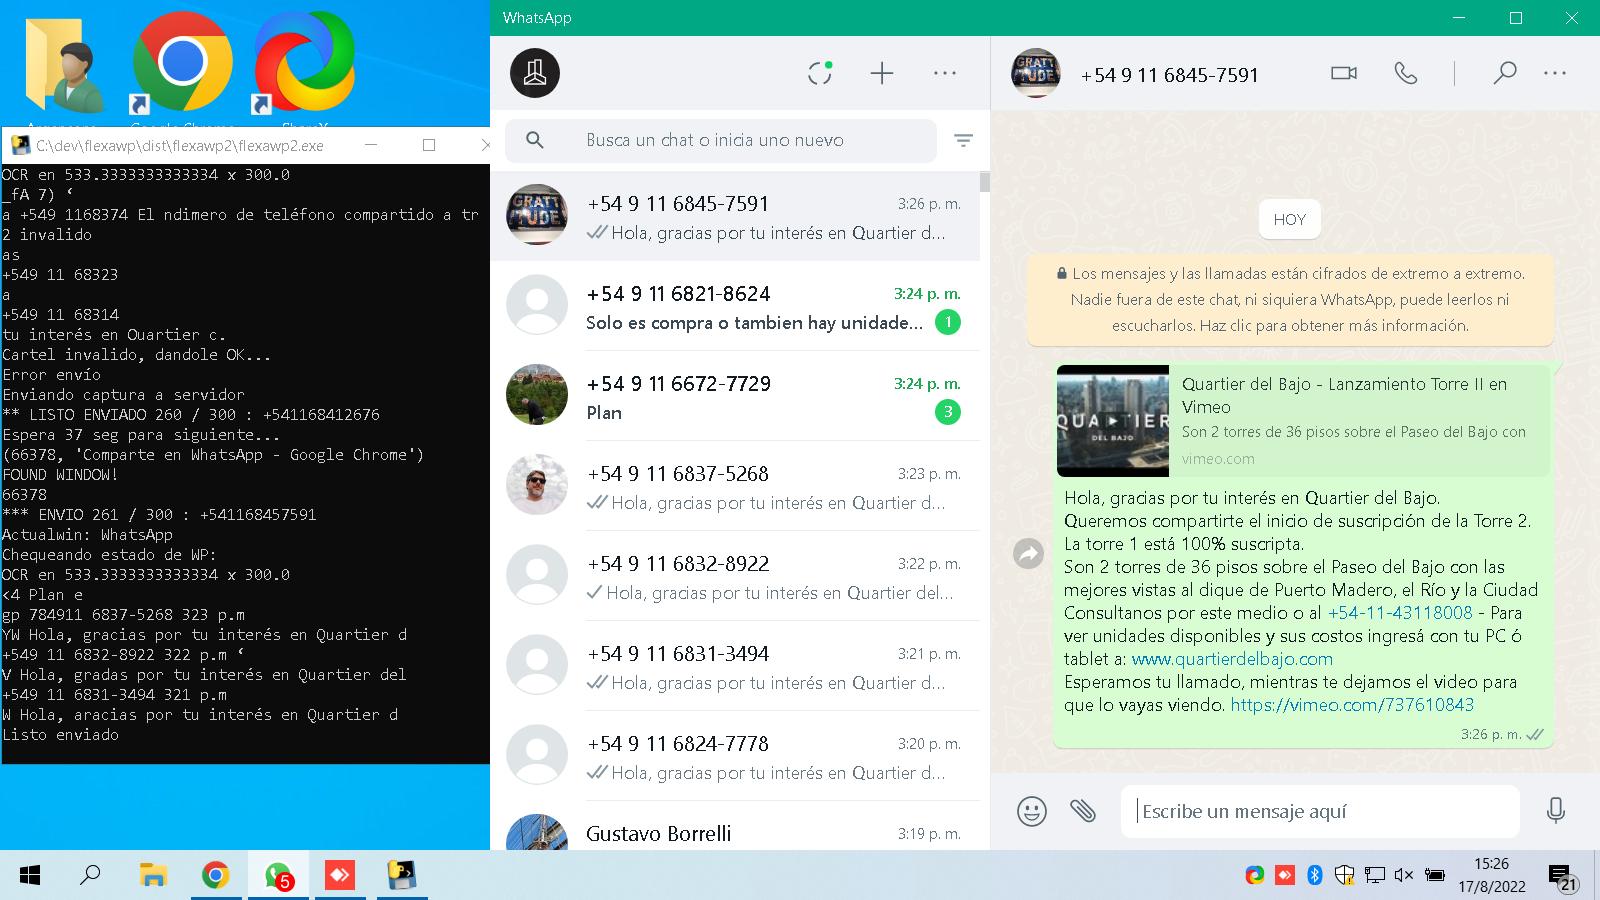Open chat +54 9 11 6672-7729
1600x900 pixels.
tap(735, 396)
